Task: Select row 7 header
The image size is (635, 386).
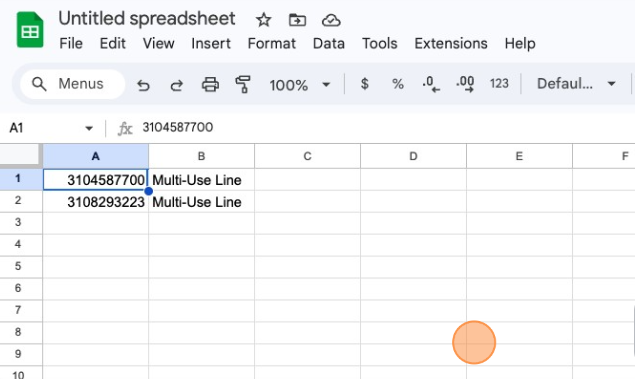Action: (21, 310)
